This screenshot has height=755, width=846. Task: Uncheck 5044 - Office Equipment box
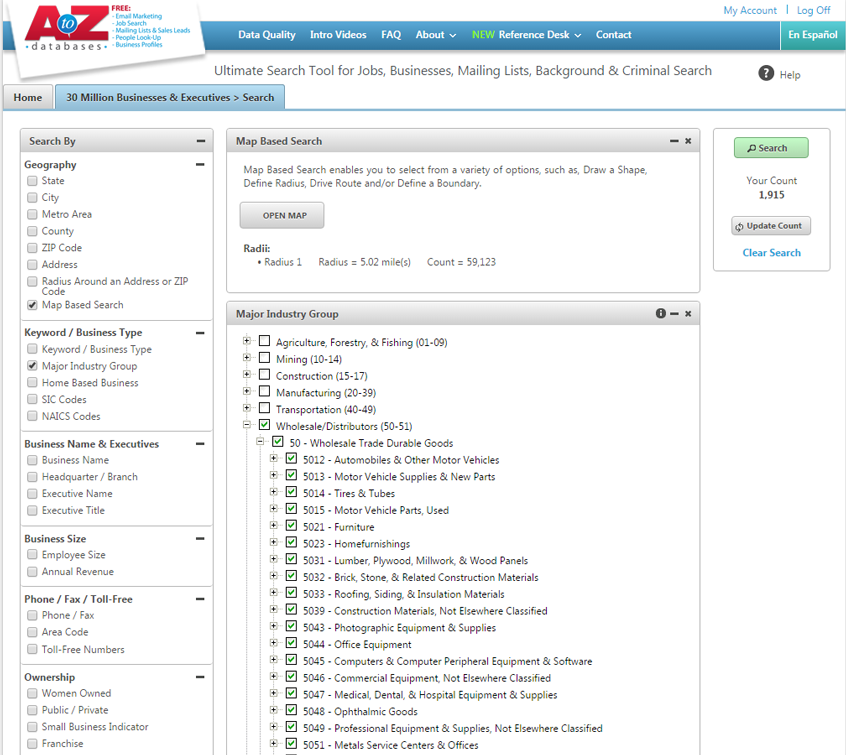[291, 643]
